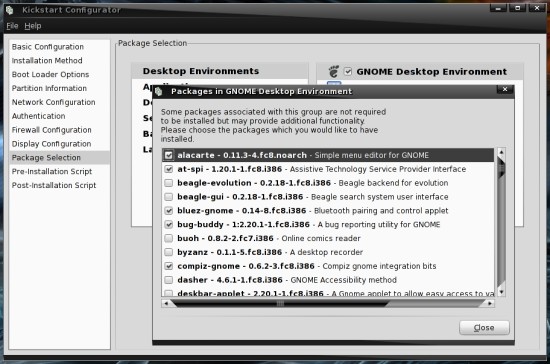Open the Help menu
The height and width of the screenshot is (364, 550).
pyautogui.click(x=33, y=26)
